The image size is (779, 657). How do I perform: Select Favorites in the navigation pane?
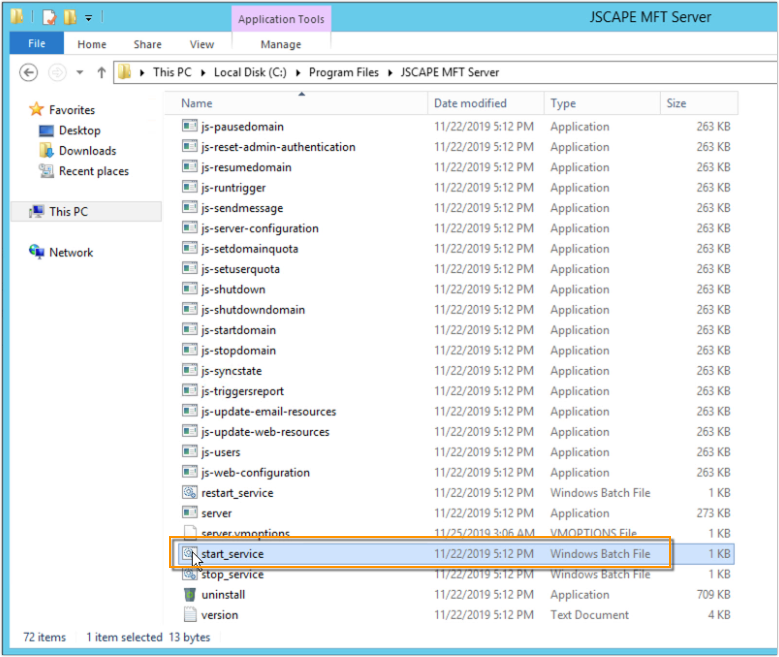point(72,109)
